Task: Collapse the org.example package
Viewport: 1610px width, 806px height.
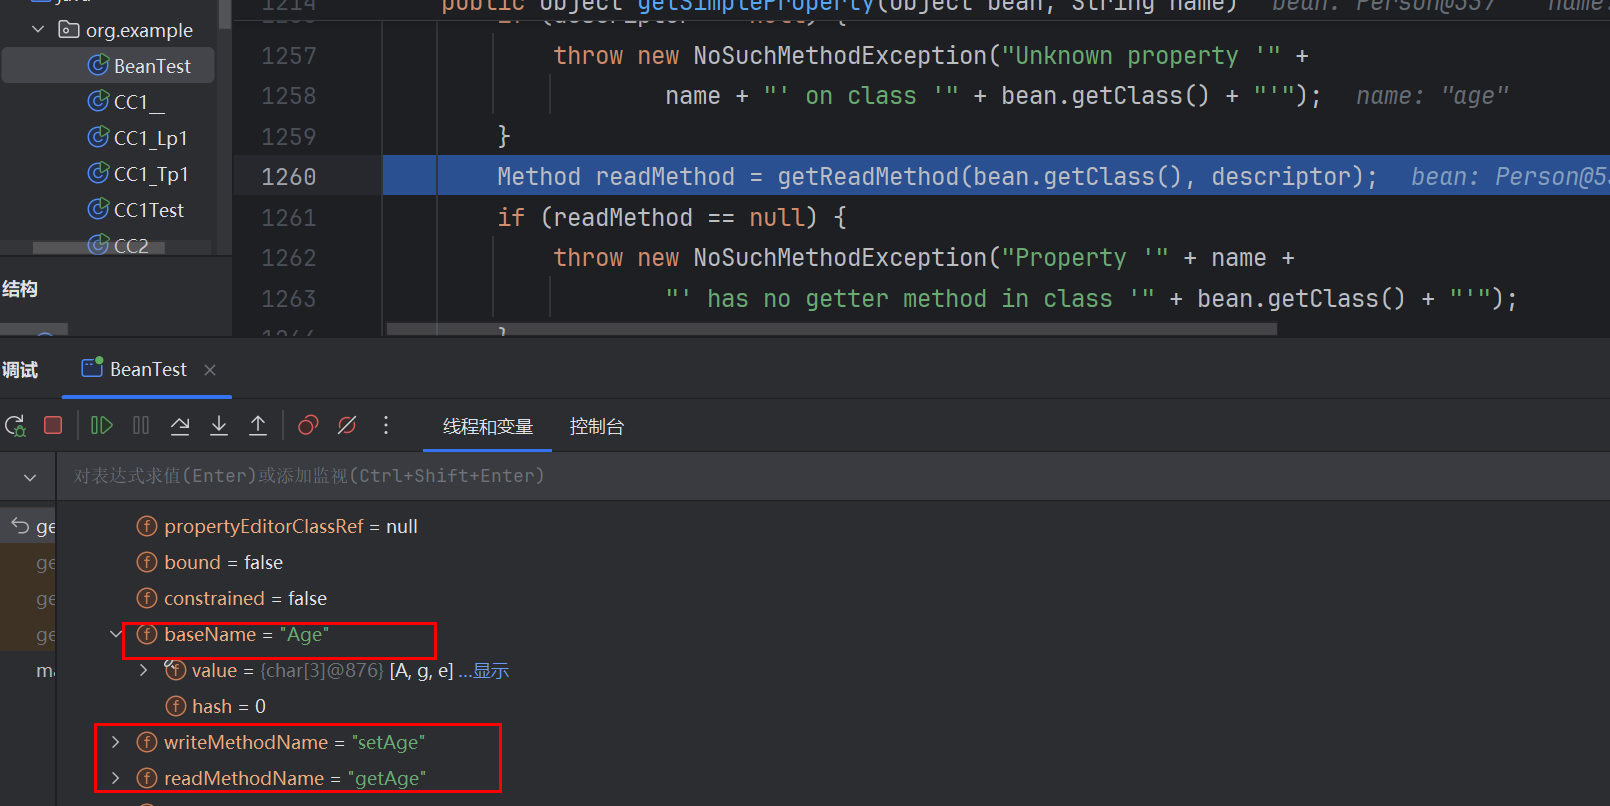Action: 38,30
